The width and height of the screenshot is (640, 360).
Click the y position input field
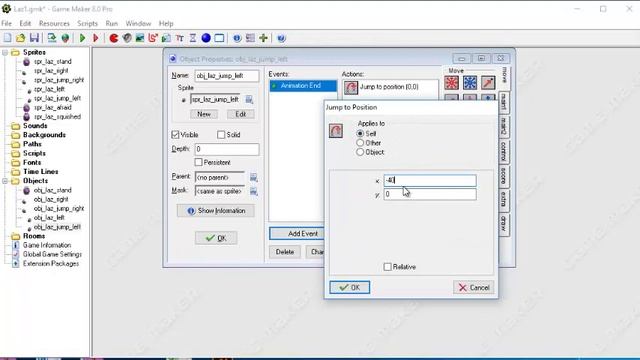pos(430,194)
